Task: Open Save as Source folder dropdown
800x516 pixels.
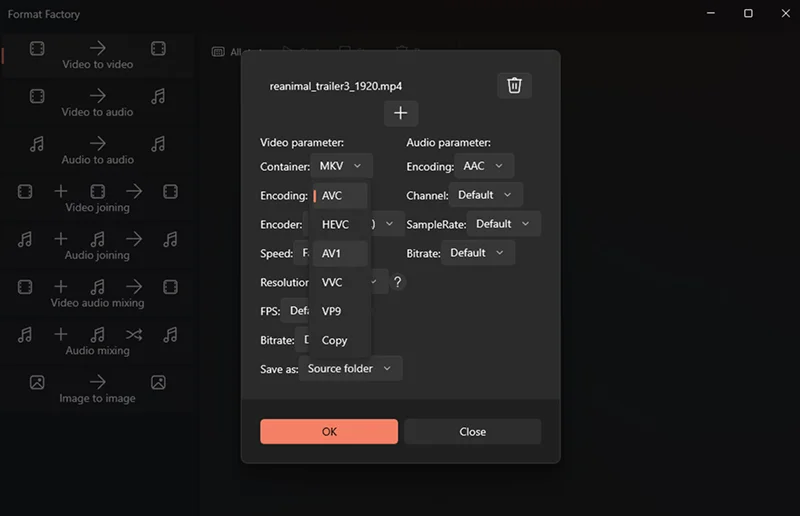Action: (351, 368)
